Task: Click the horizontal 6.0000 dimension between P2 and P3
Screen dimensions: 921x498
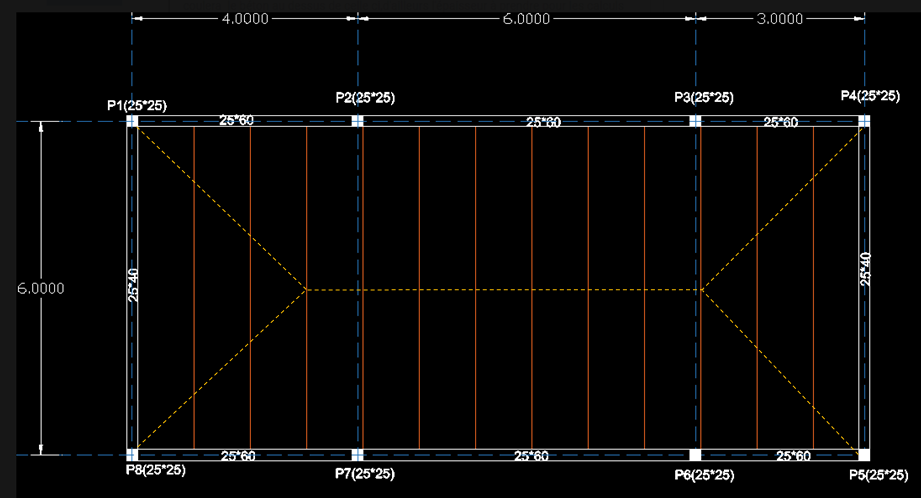Action: point(526,19)
